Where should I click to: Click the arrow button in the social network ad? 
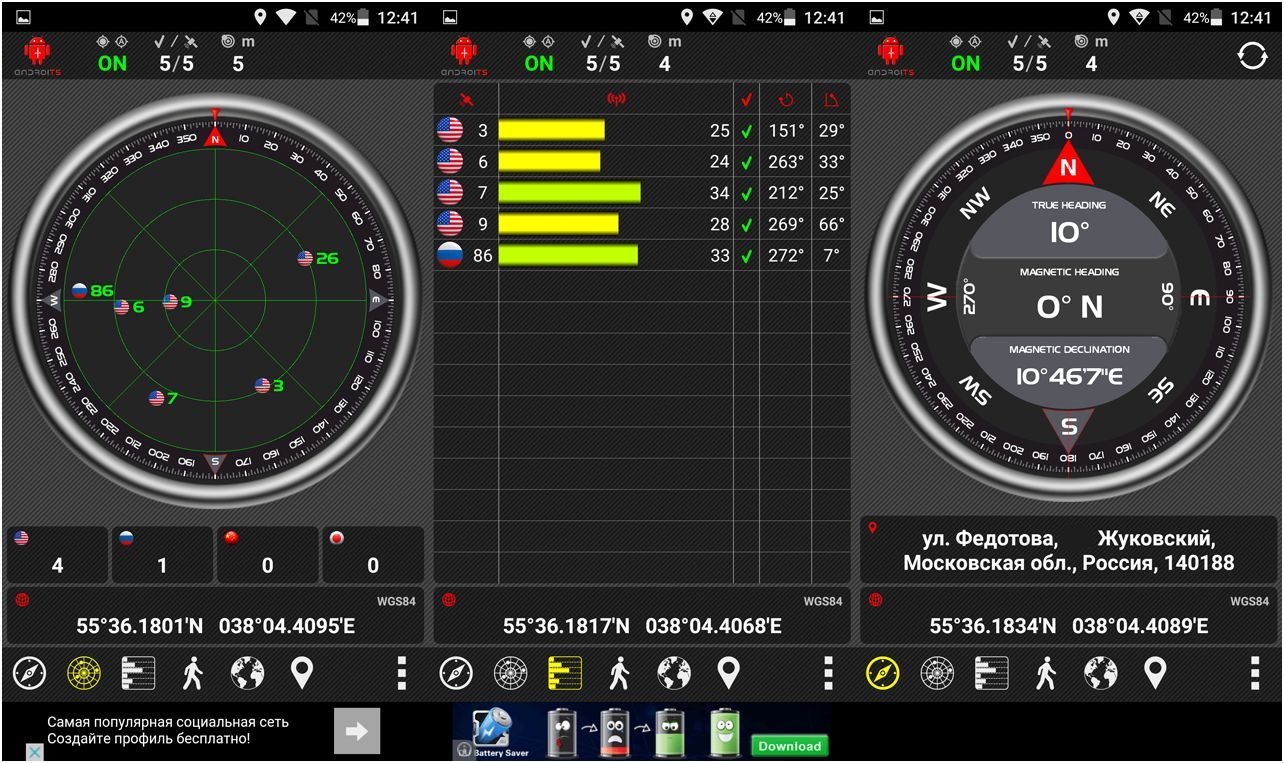357,731
